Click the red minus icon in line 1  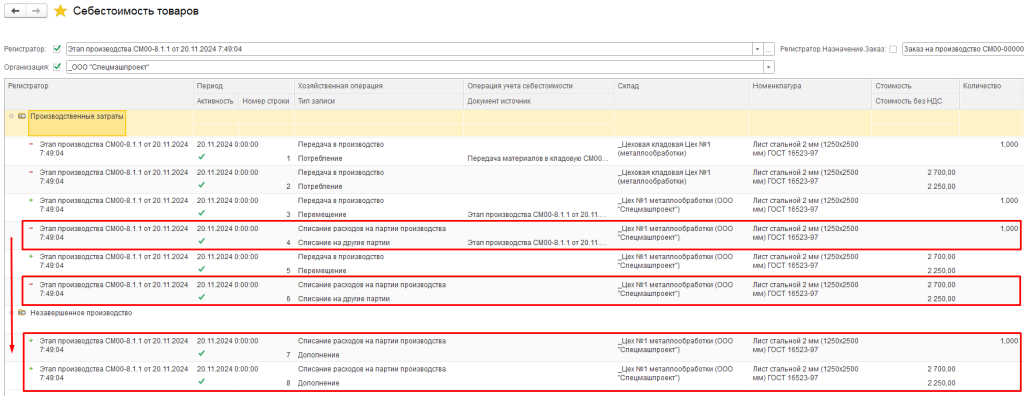click(31, 144)
